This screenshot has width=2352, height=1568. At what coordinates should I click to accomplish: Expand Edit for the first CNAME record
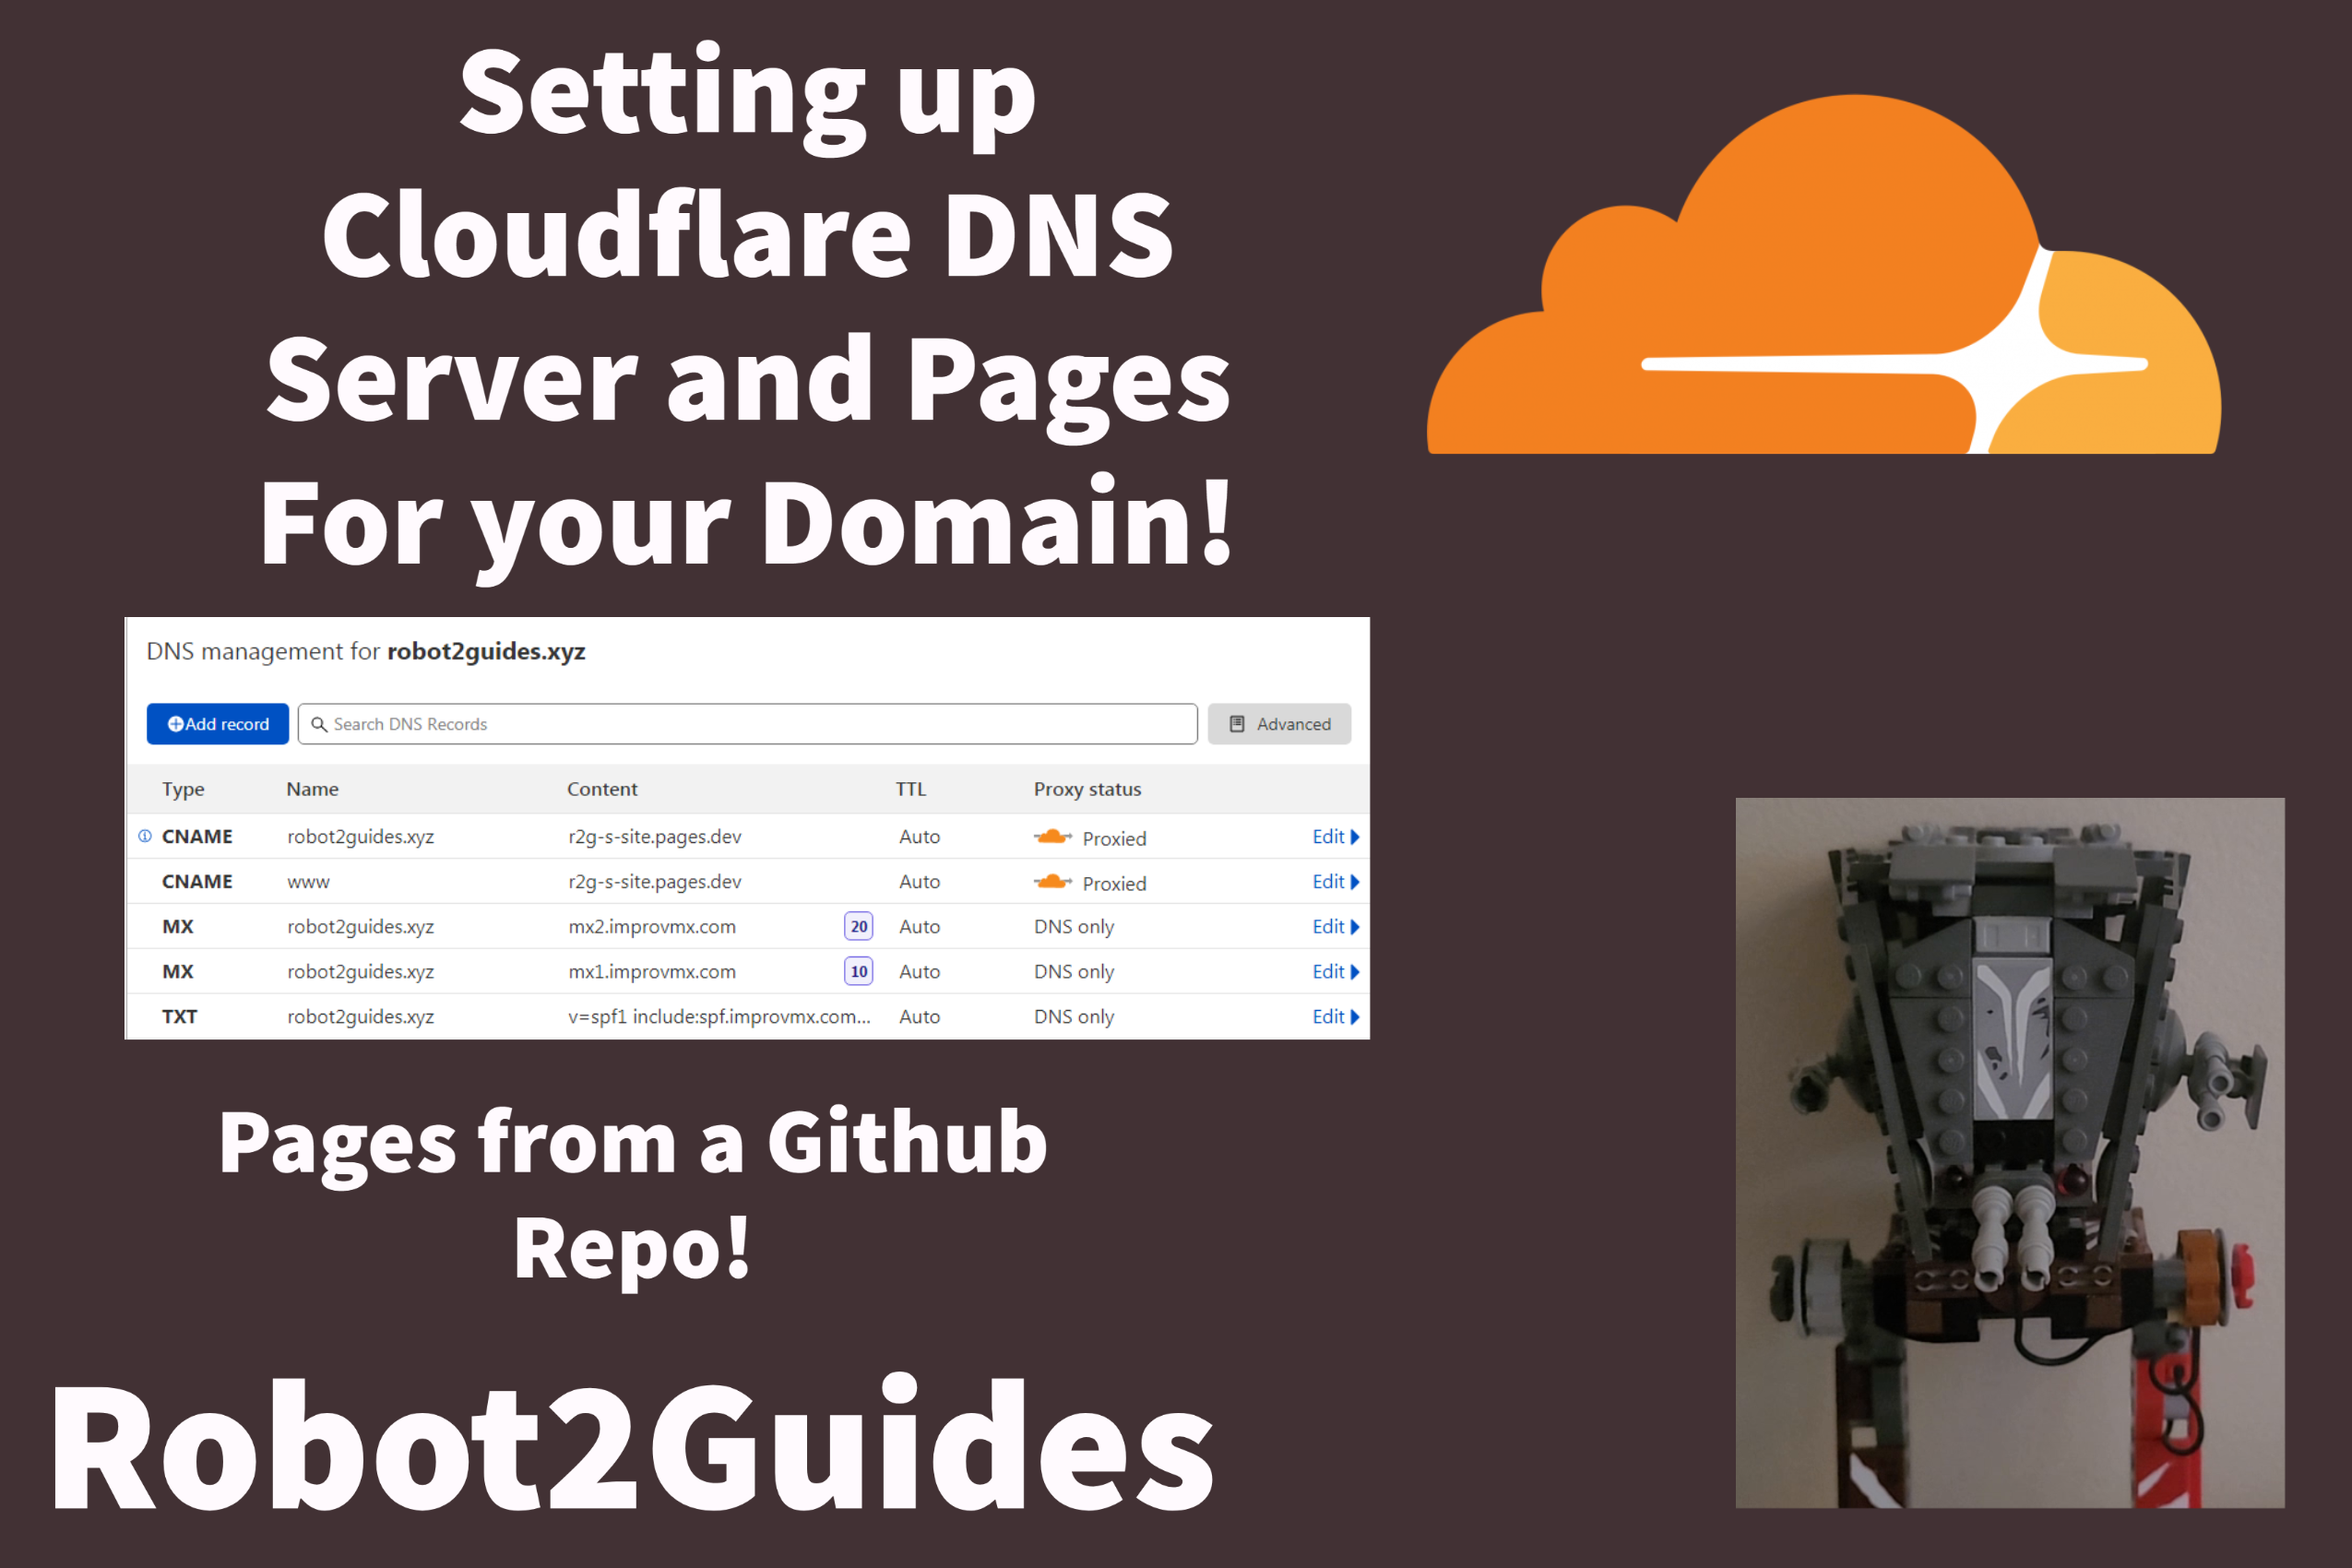click(1335, 837)
